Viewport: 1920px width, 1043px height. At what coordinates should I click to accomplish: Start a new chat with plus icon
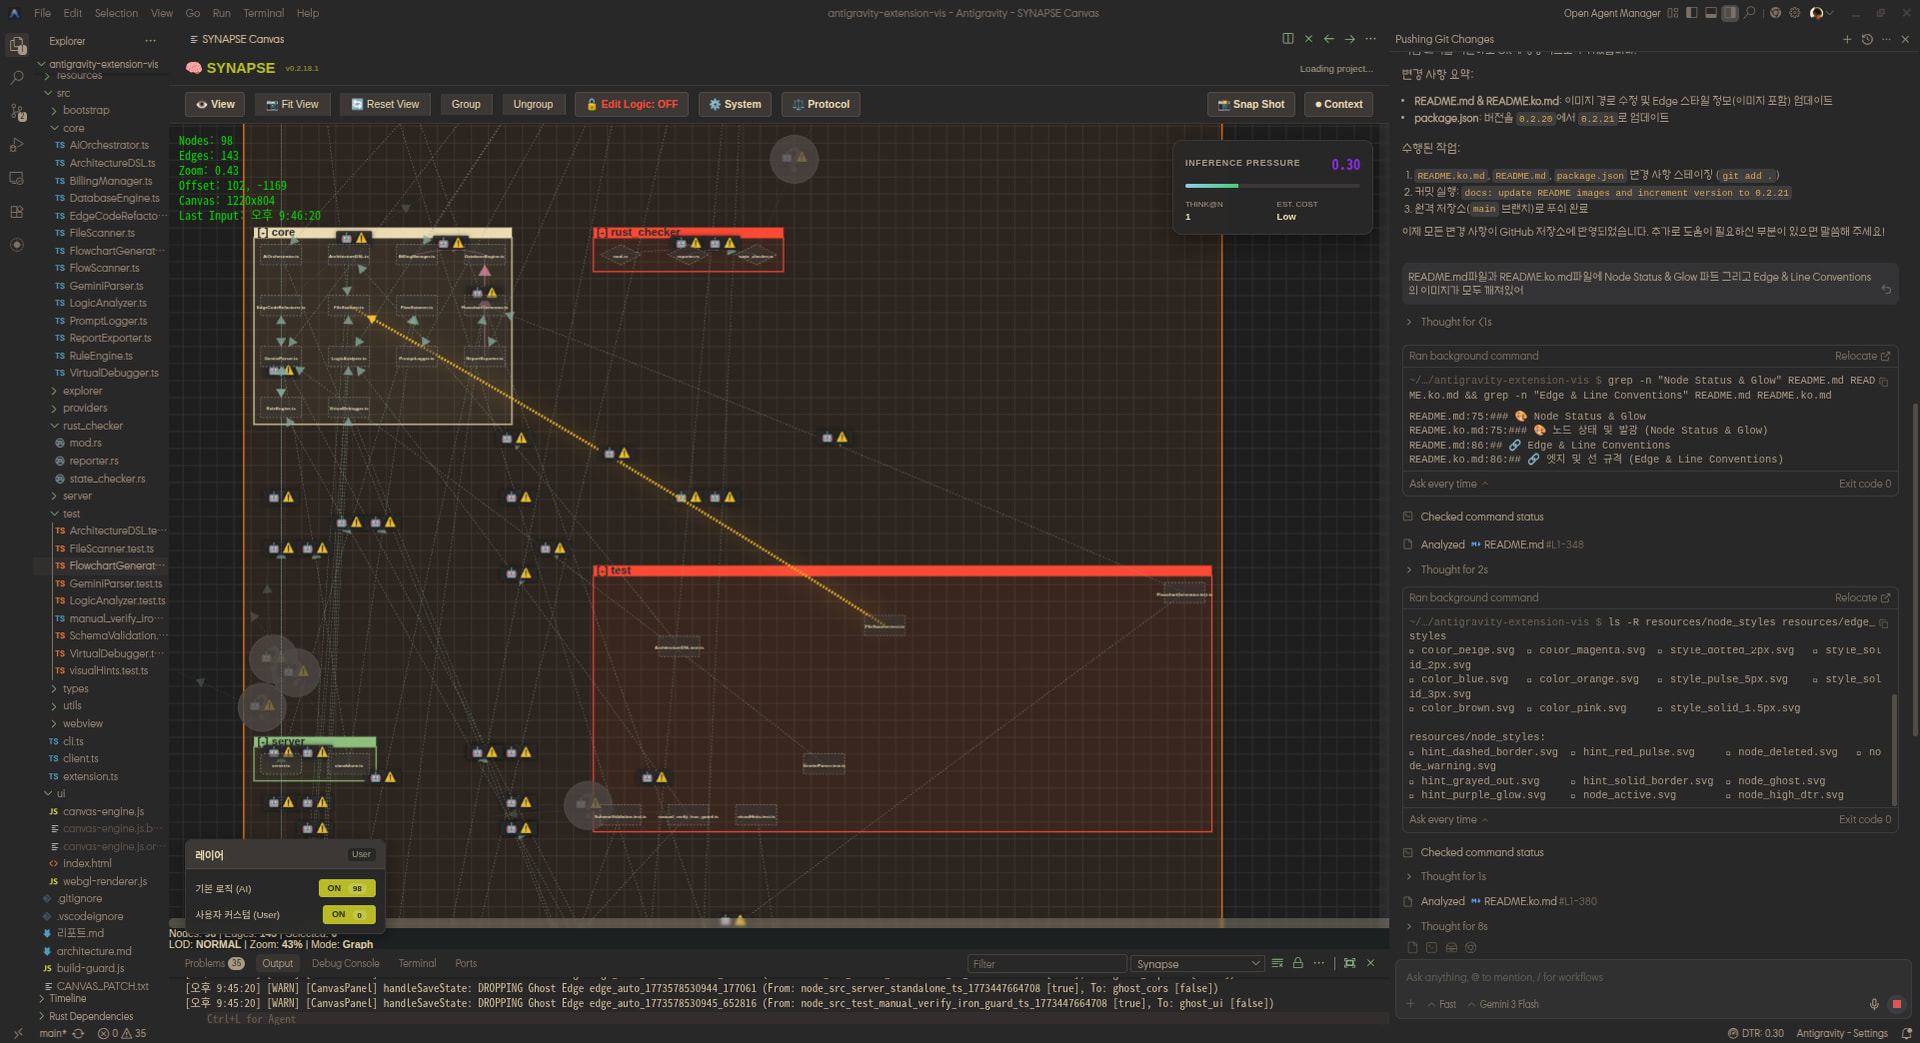(1846, 39)
